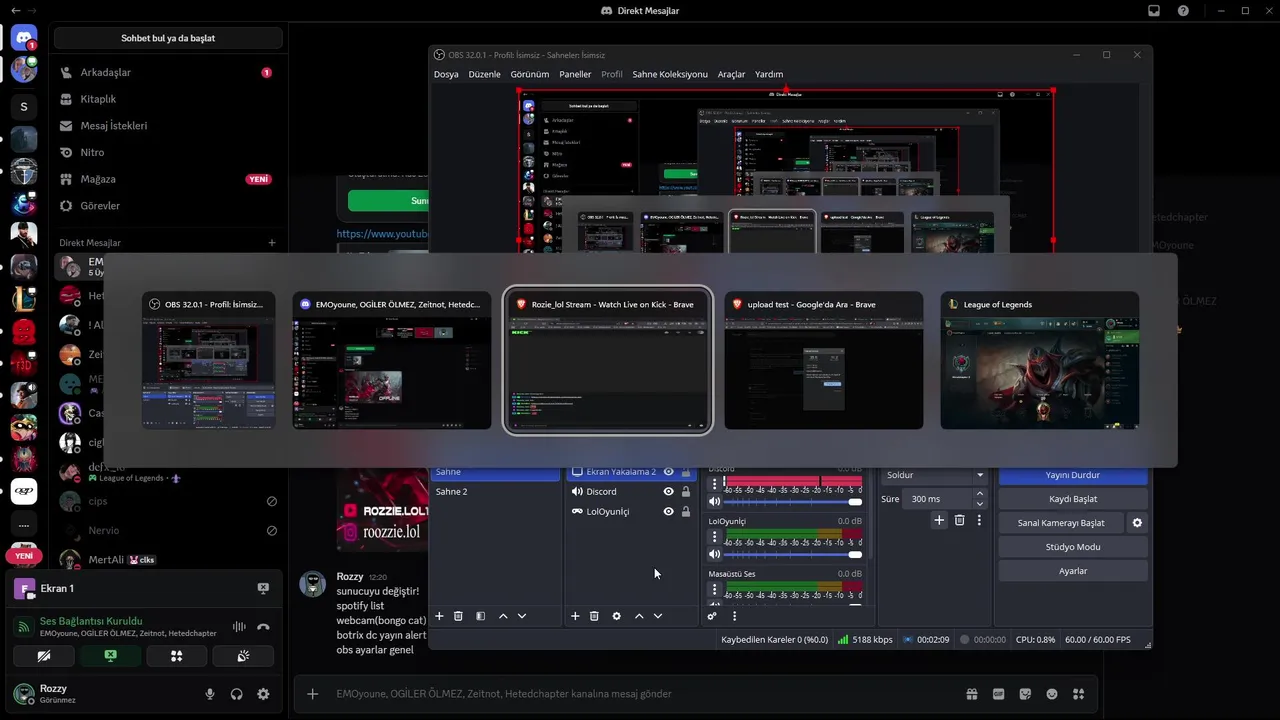
Task: Open Masaüstü Ses mixer channel options dots
Action: 714,589
